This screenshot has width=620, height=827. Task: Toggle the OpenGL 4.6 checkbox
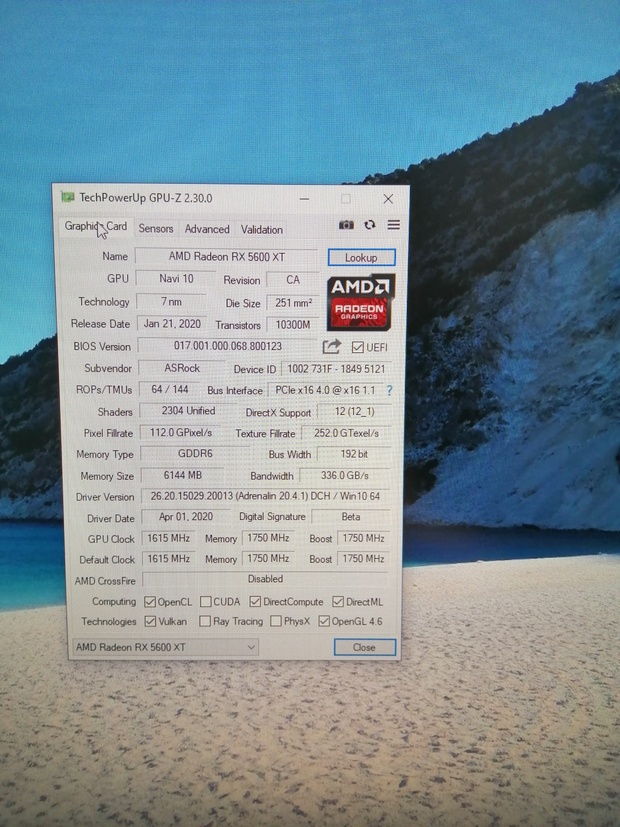(x=324, y=621)
